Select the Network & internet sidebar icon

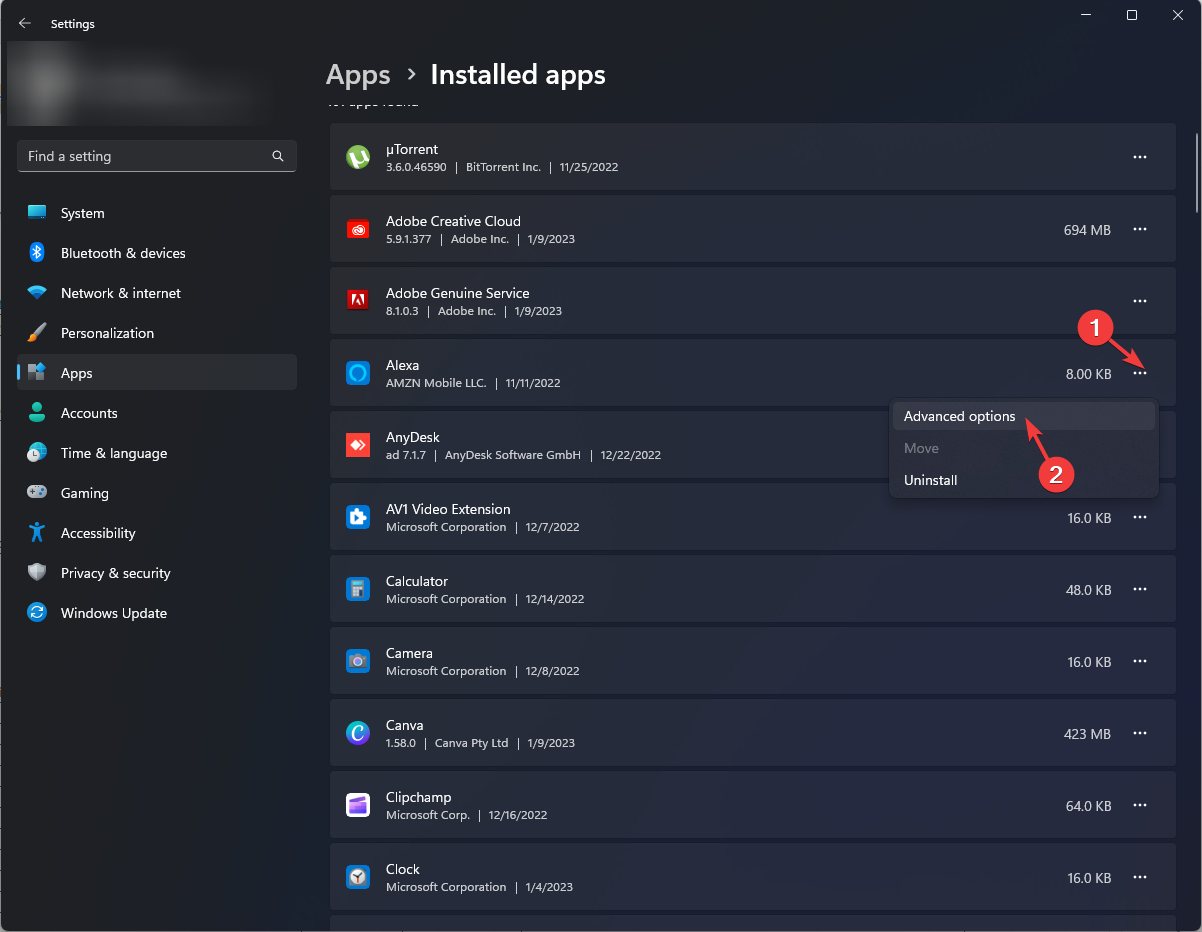click(x=36, y=293)
